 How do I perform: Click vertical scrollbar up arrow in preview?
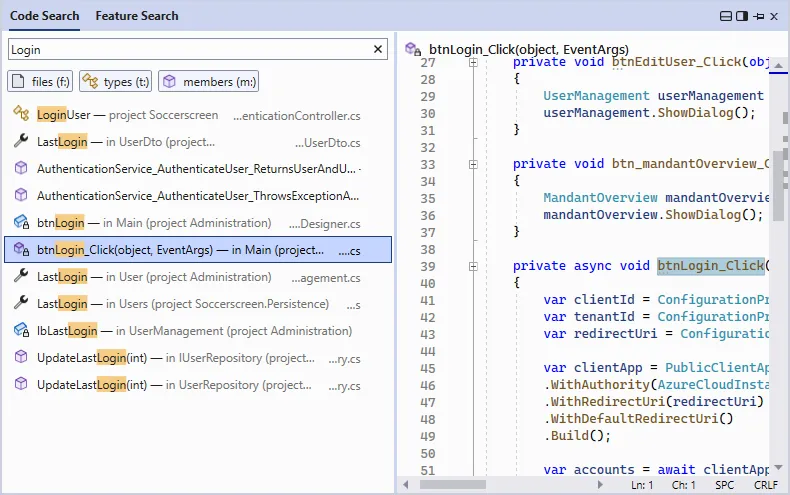[x=778, y=66]
